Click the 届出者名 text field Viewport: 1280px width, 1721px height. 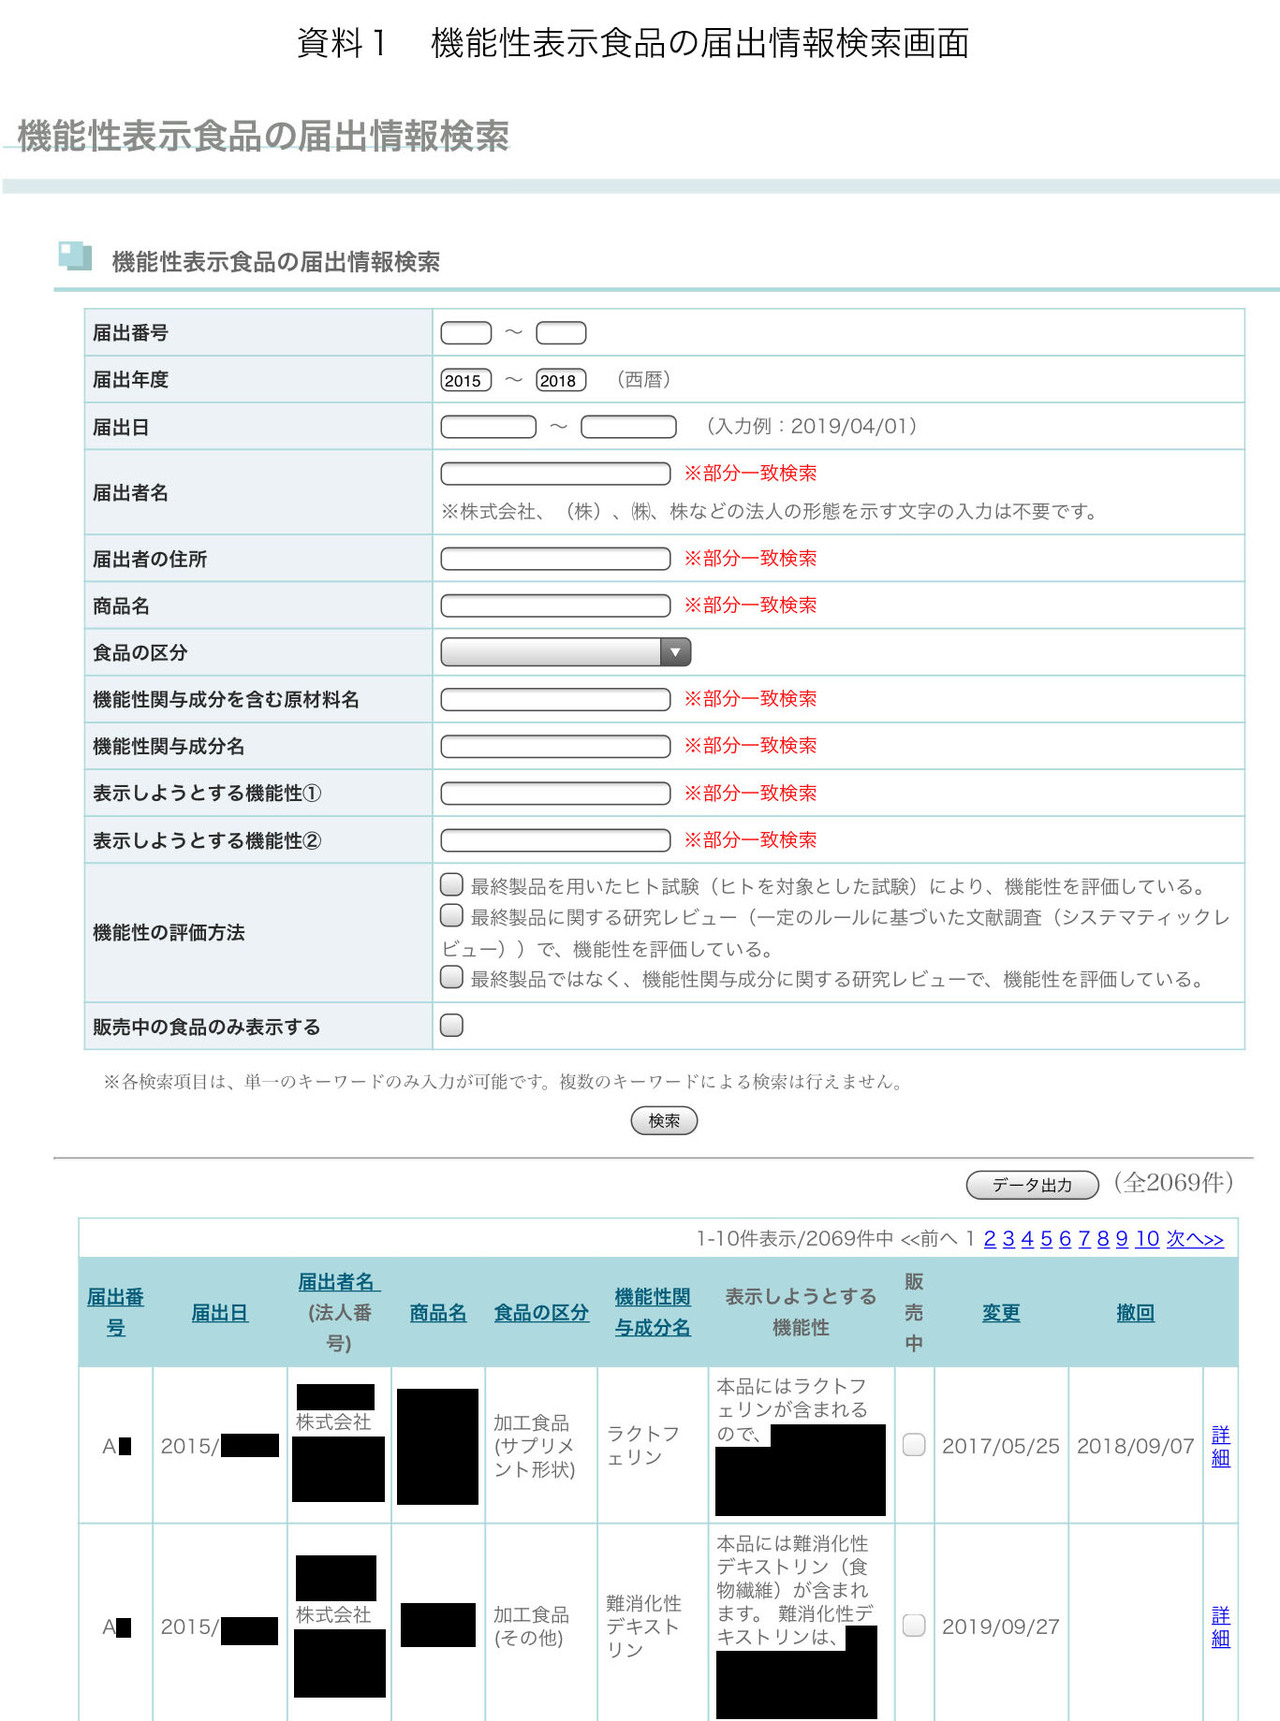click(556, 473)
